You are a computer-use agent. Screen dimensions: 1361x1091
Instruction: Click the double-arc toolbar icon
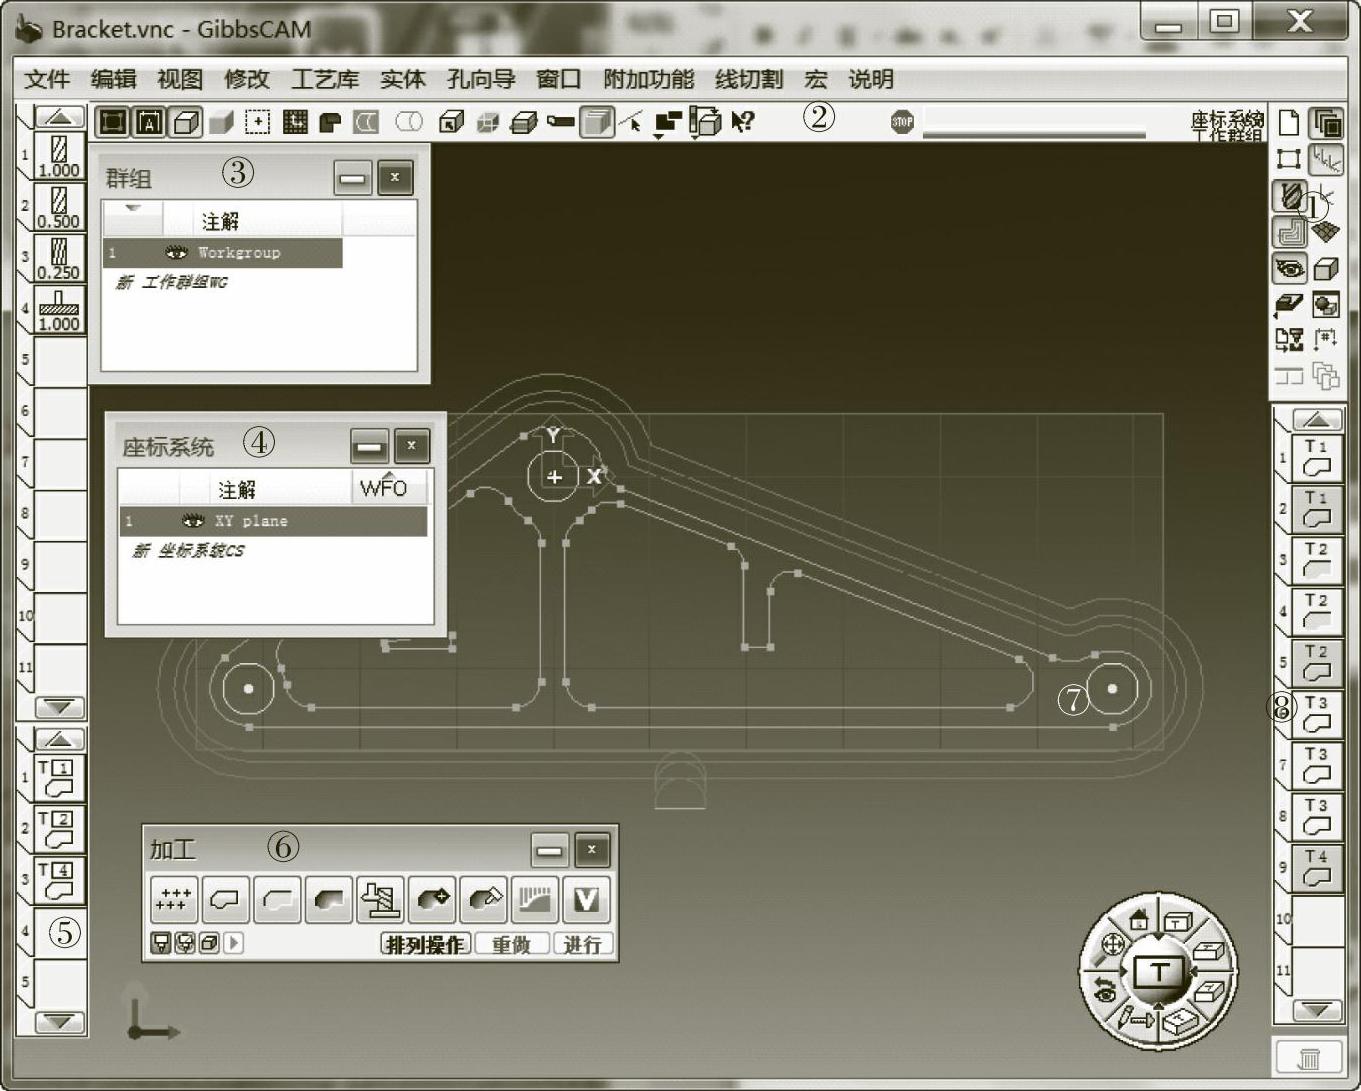(x=367, y=122)
